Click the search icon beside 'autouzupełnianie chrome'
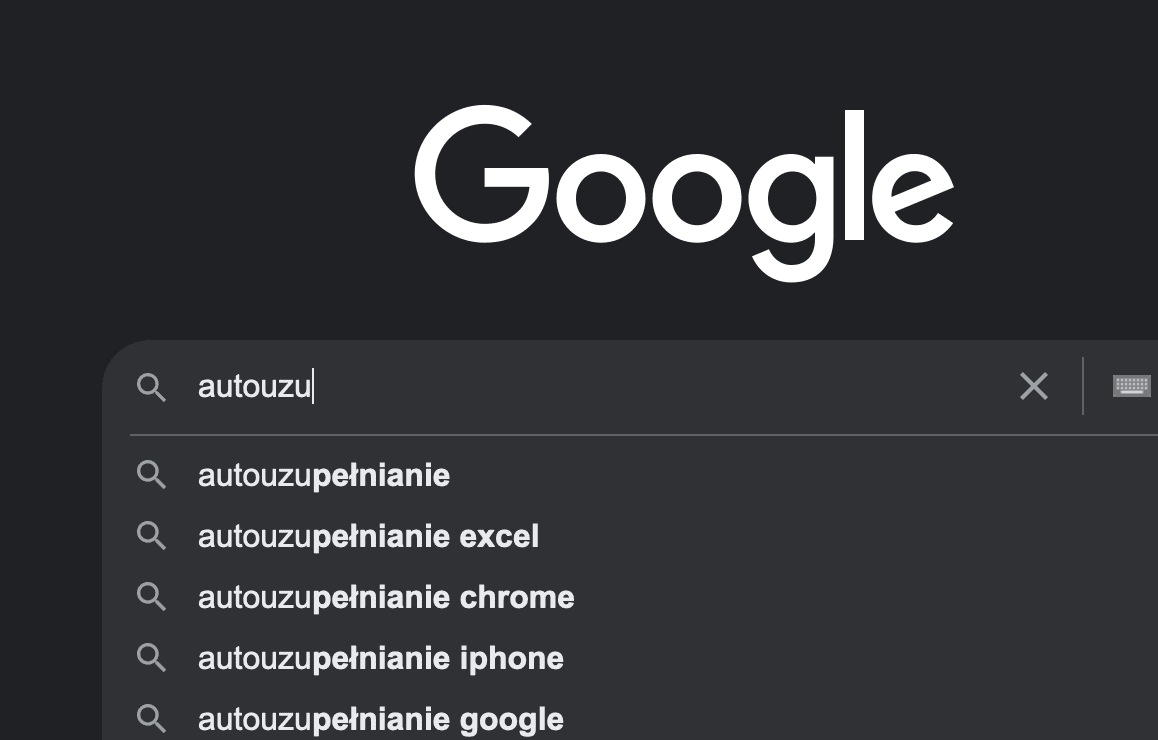The image size is (1158, 740). [x=152, y=597]
